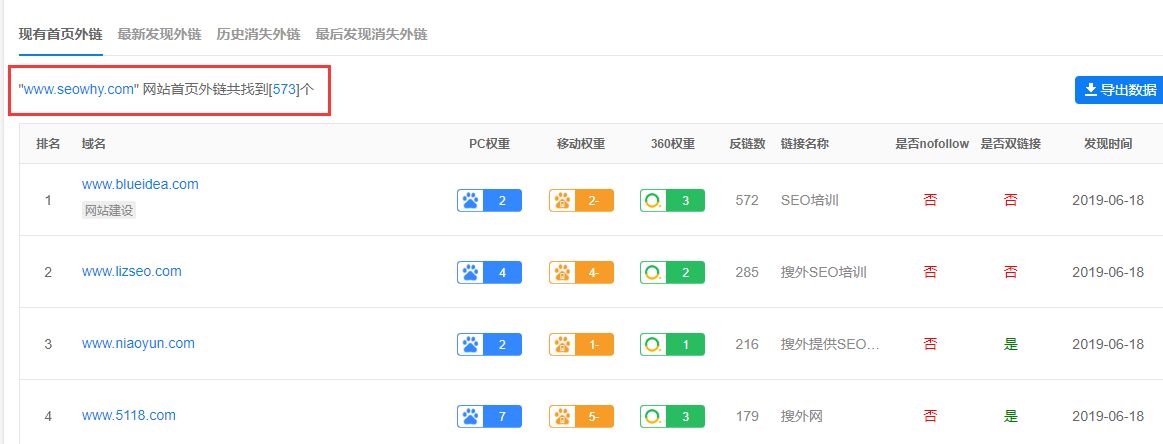Image resolution: width=1163 pixels, height=444 pixels.
Task: Open www.5118.com domain link
Action: tap(128, 415)
